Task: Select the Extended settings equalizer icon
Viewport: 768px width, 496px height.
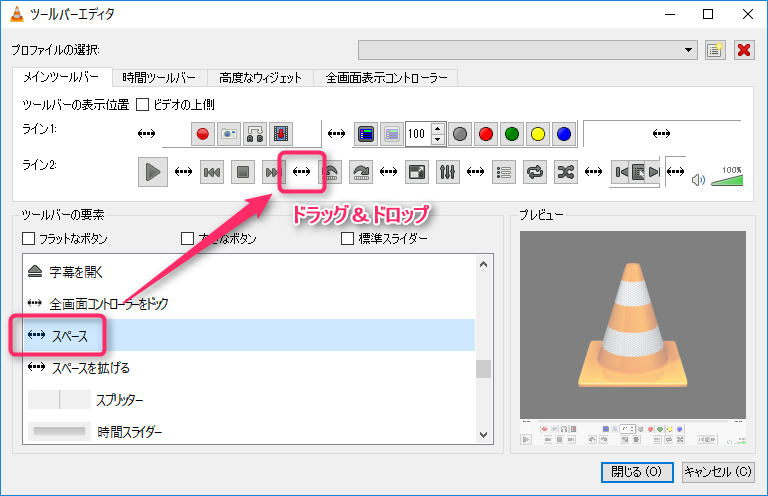Action: click(x=448, y=172)
